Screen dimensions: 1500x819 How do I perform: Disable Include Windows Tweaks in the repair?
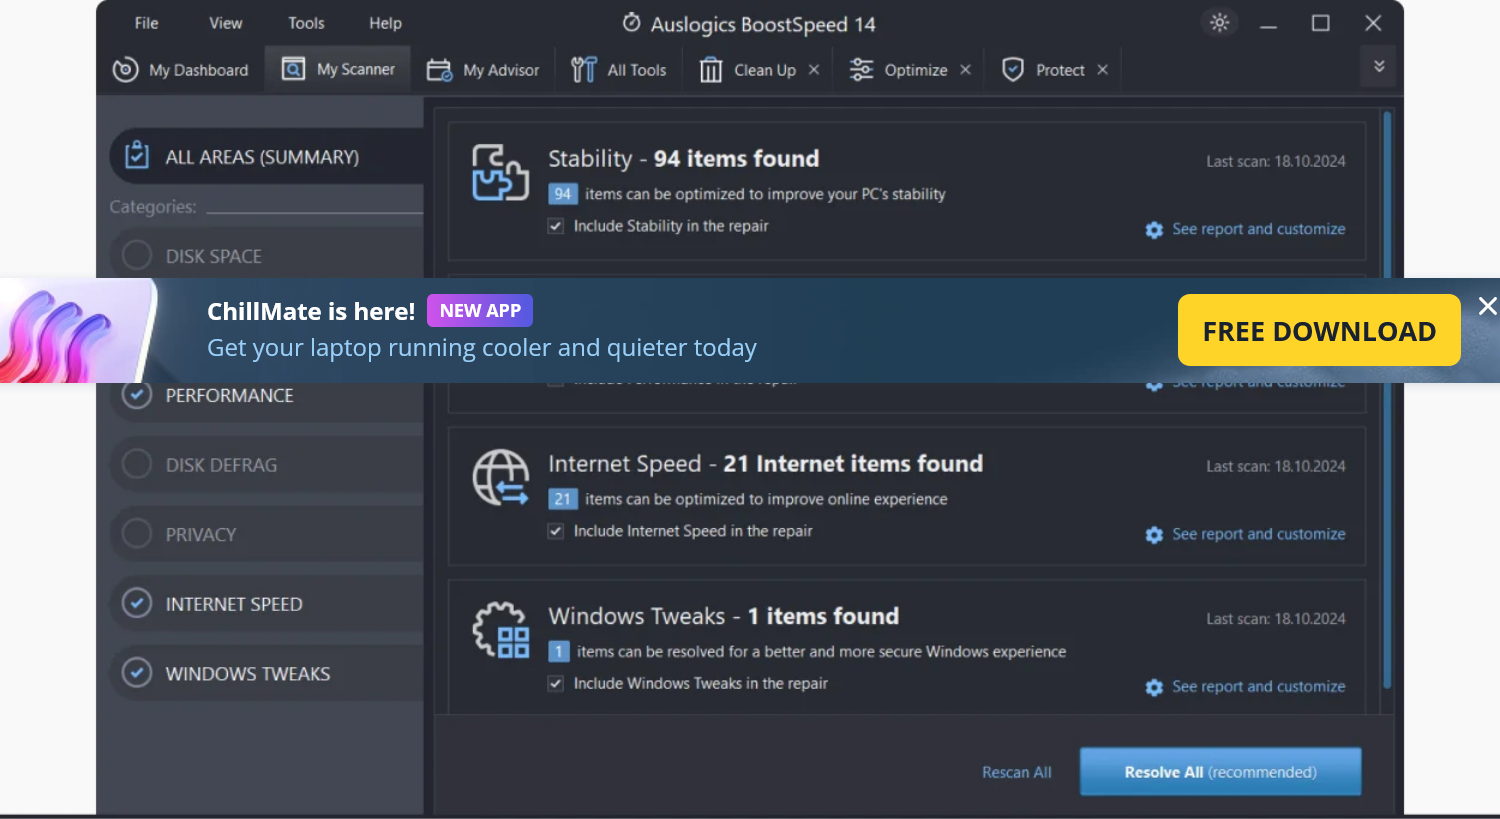point(555,683)
